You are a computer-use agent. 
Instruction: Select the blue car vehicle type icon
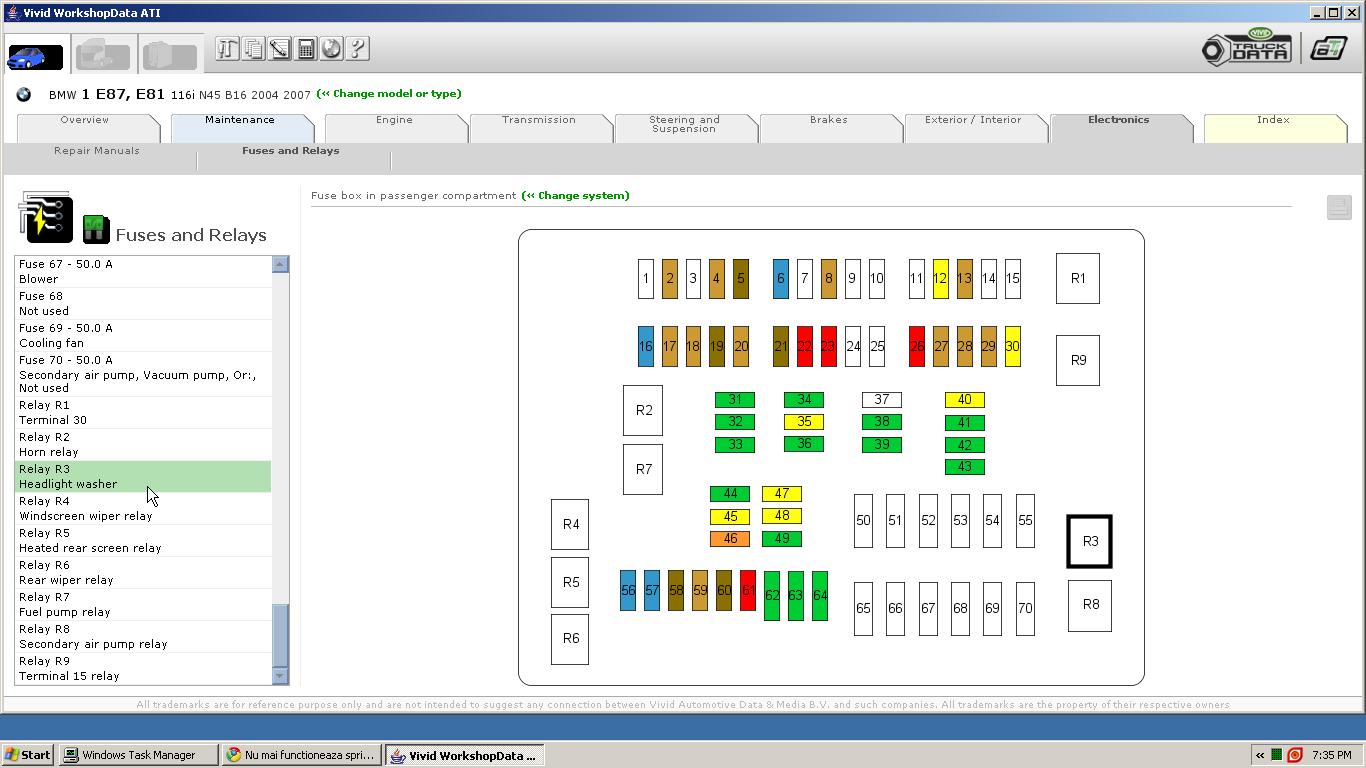tap(35, 56)
